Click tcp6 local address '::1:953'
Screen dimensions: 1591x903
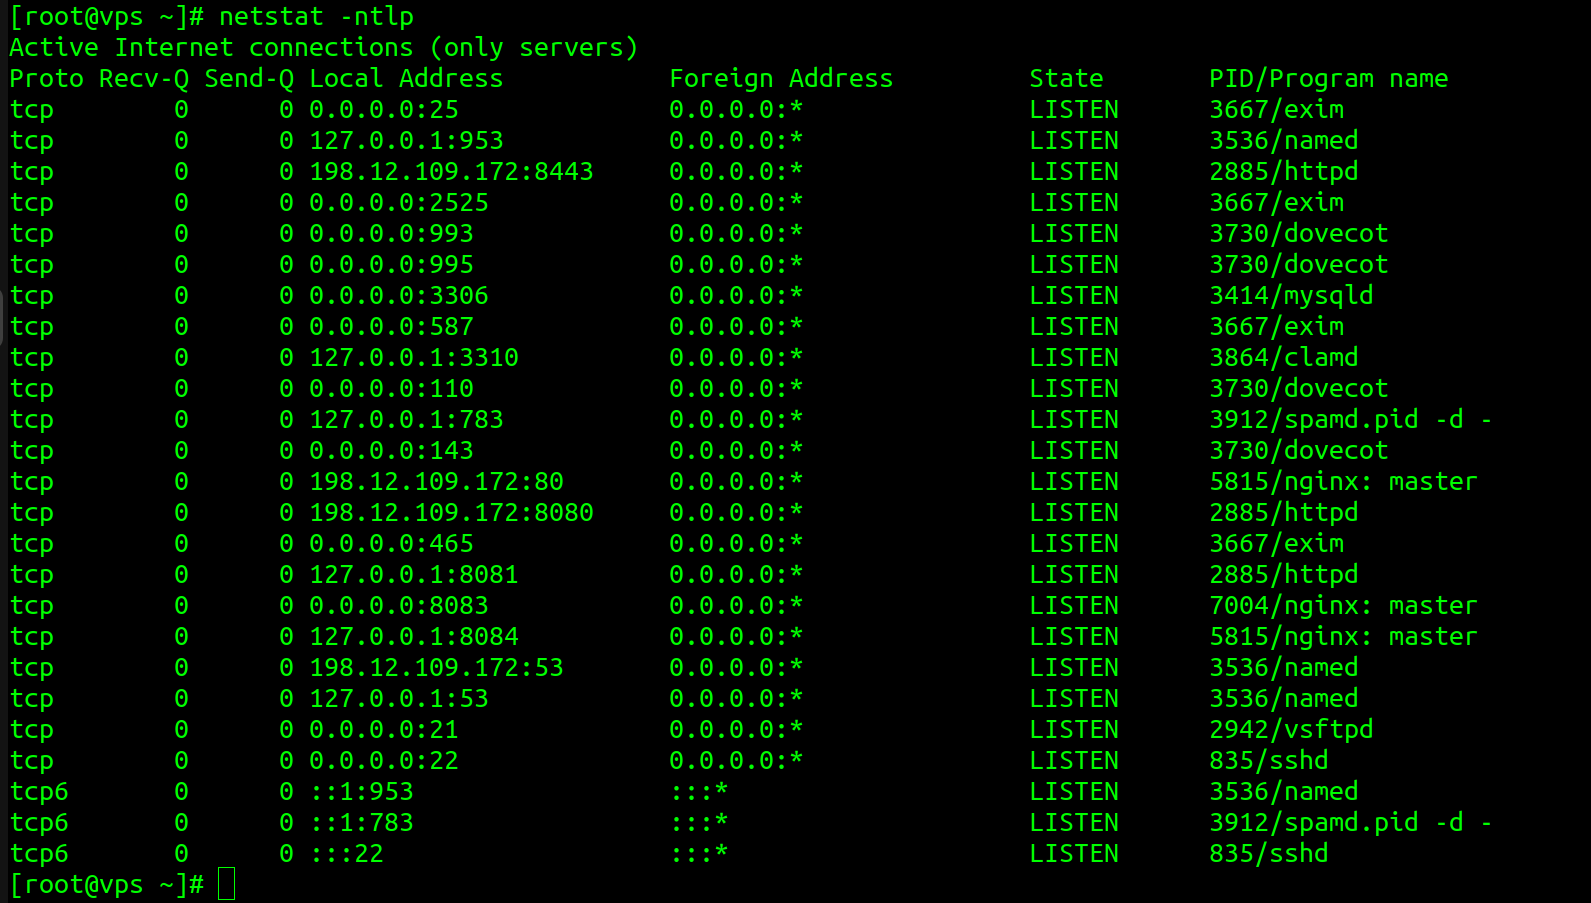point(361,792)
